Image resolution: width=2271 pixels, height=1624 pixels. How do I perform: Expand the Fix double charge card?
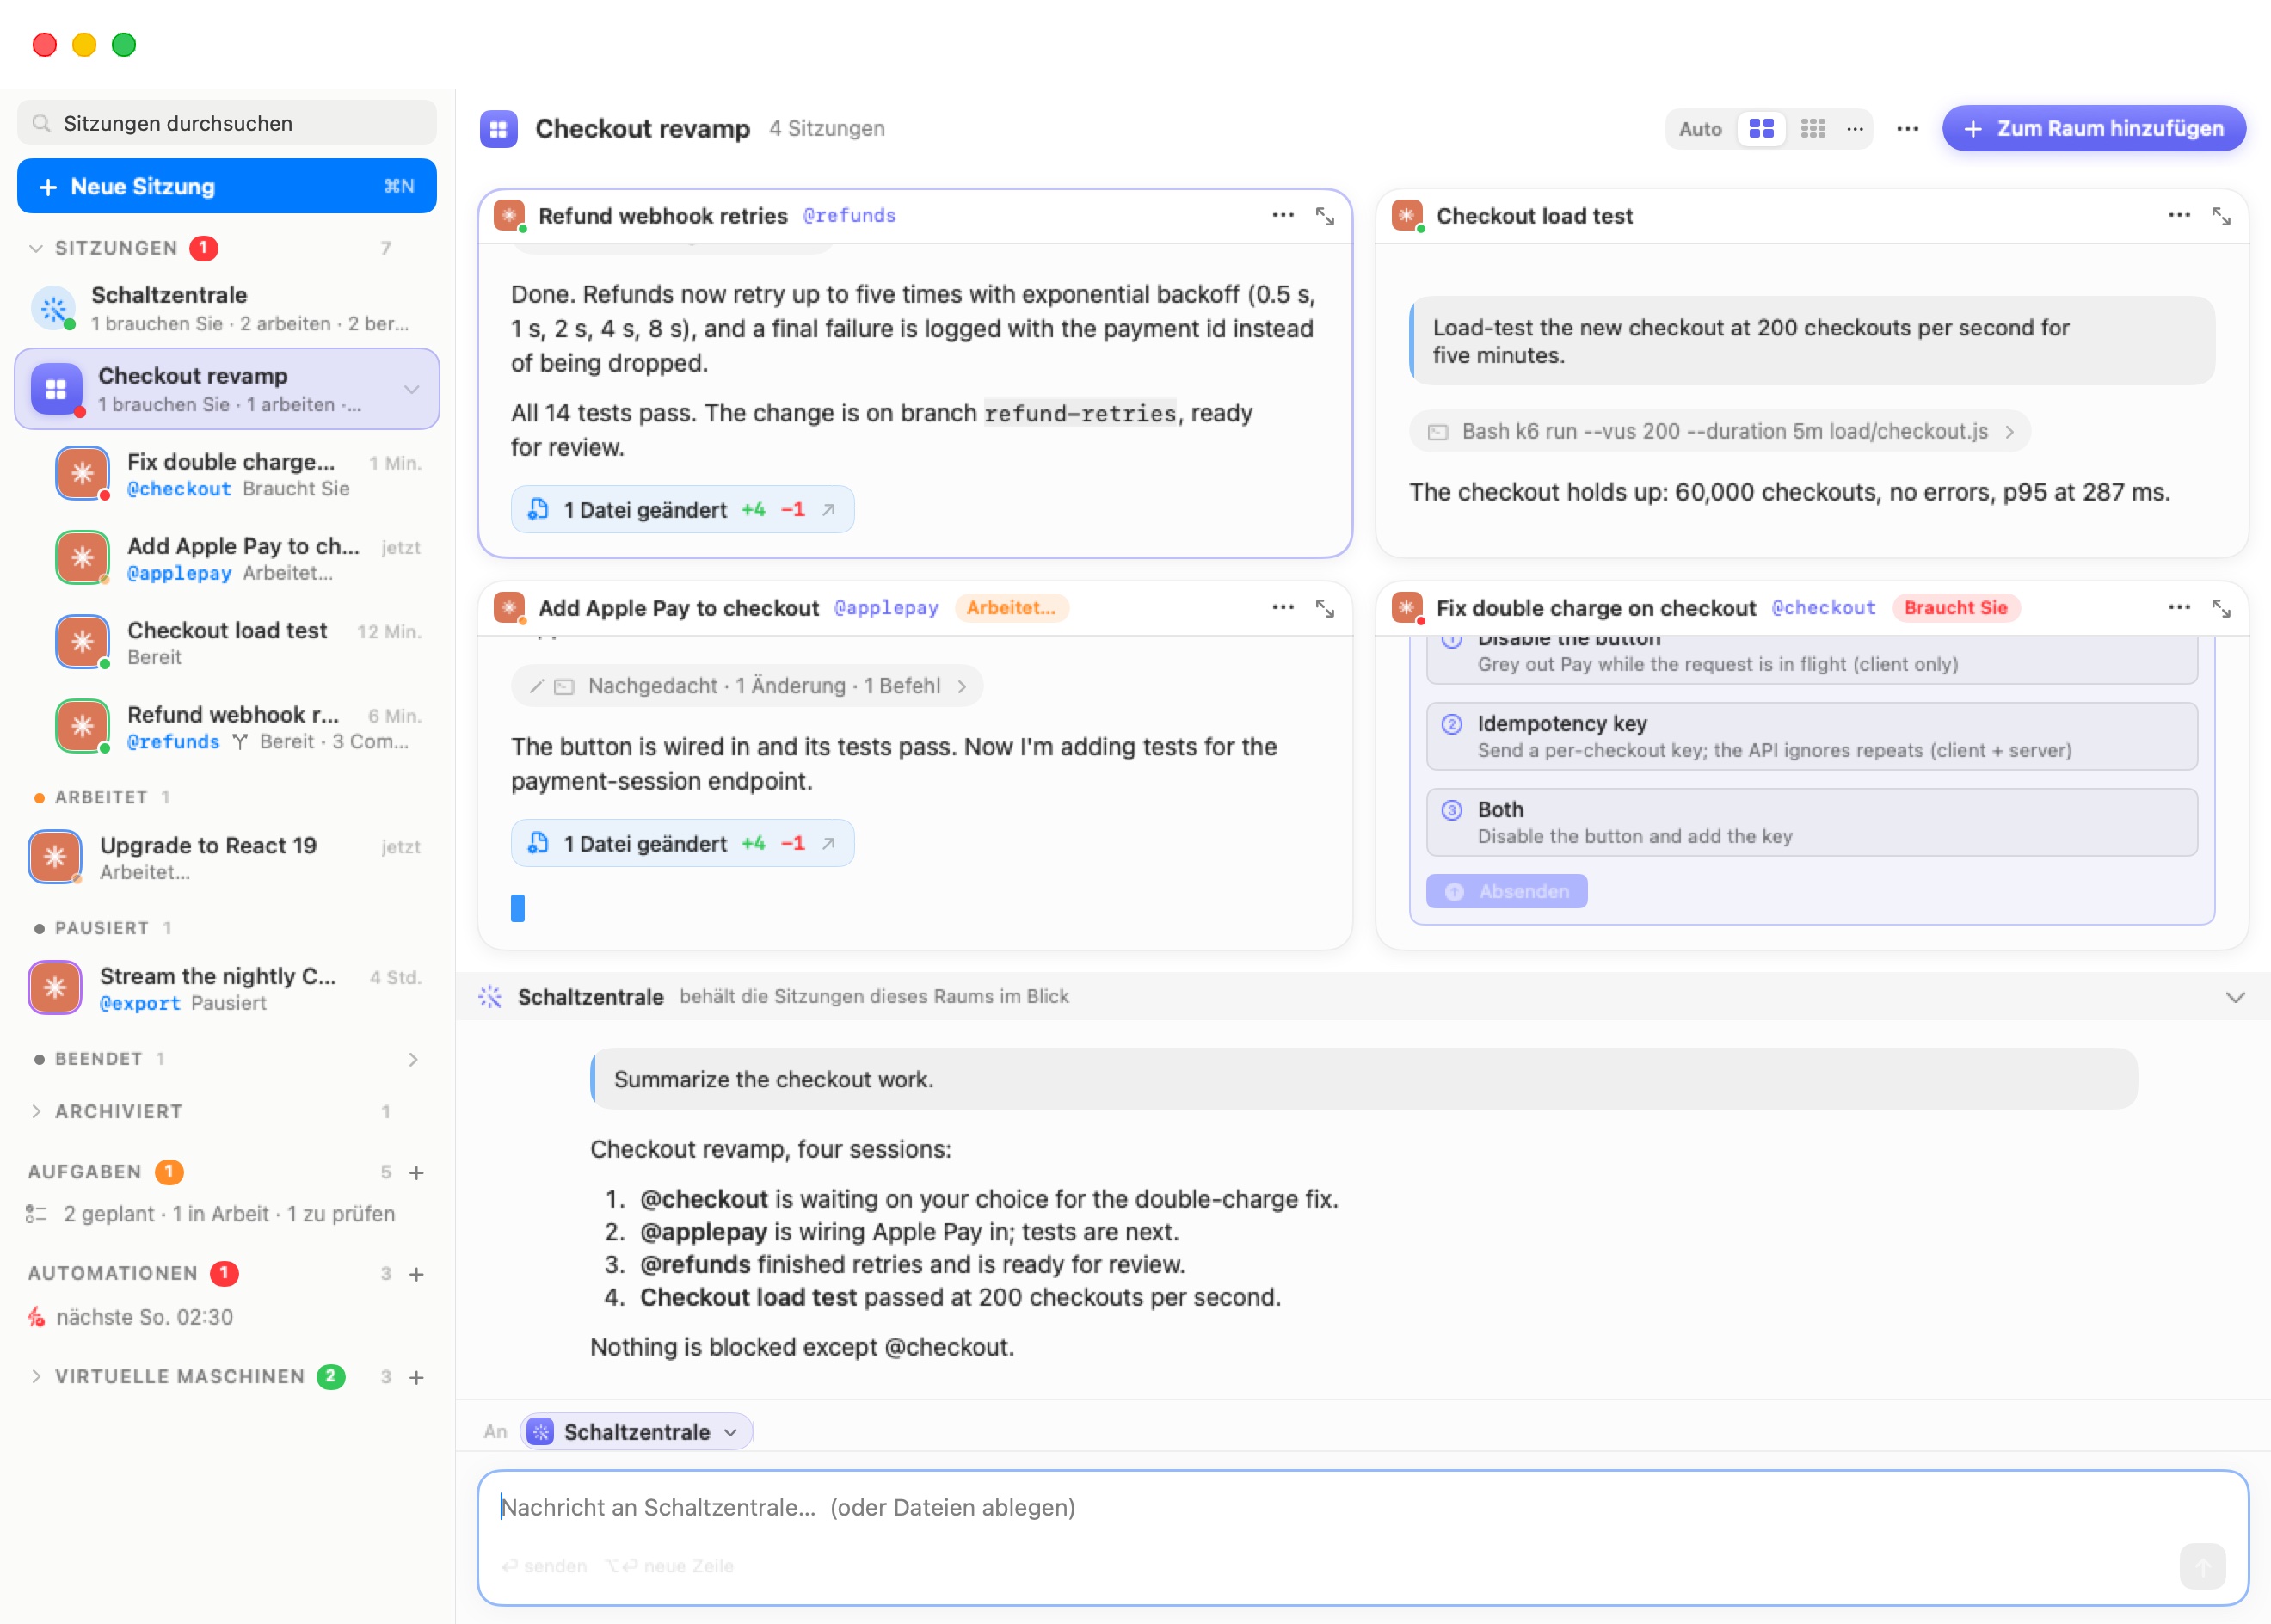pos(2221,608)
